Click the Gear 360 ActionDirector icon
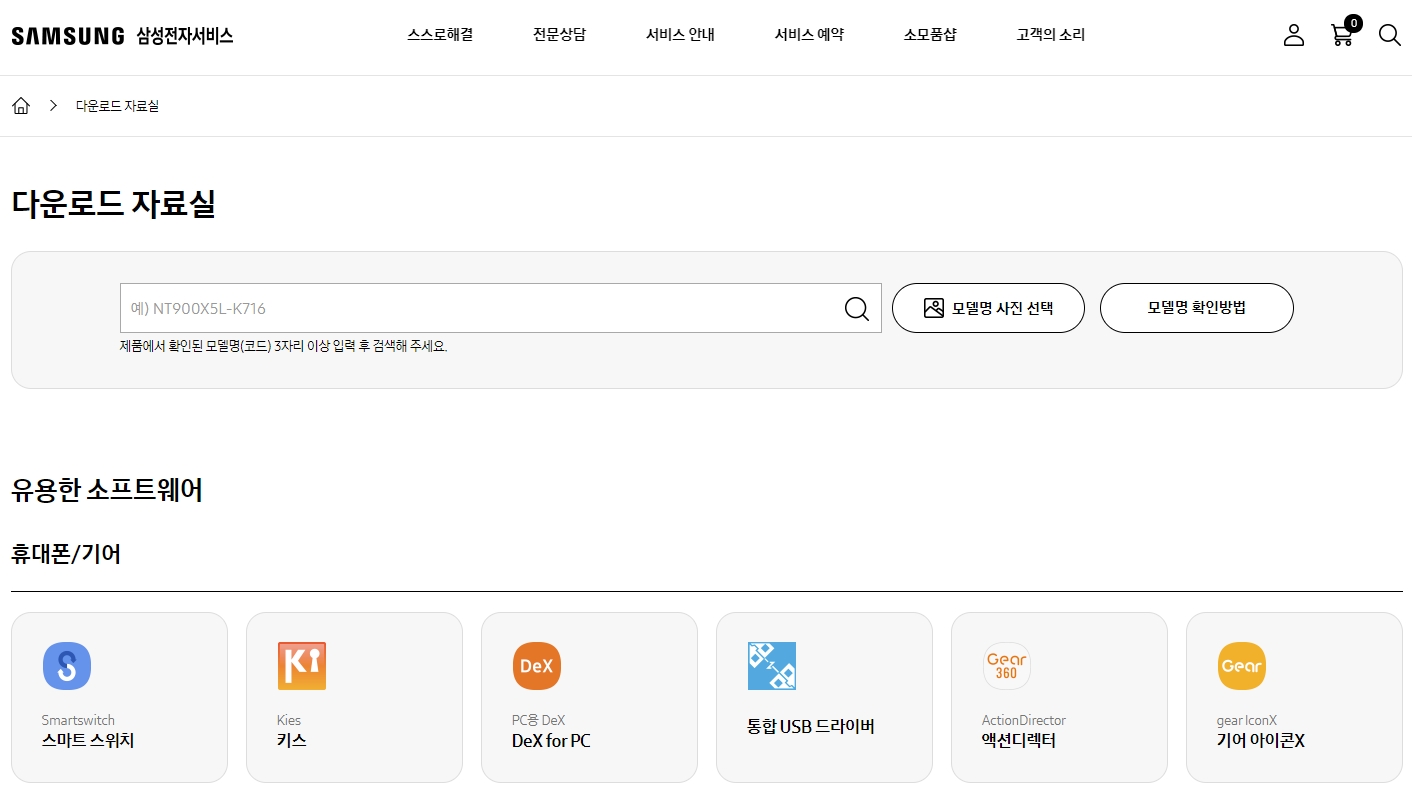1412x796 pixels. coord(1007,666)
